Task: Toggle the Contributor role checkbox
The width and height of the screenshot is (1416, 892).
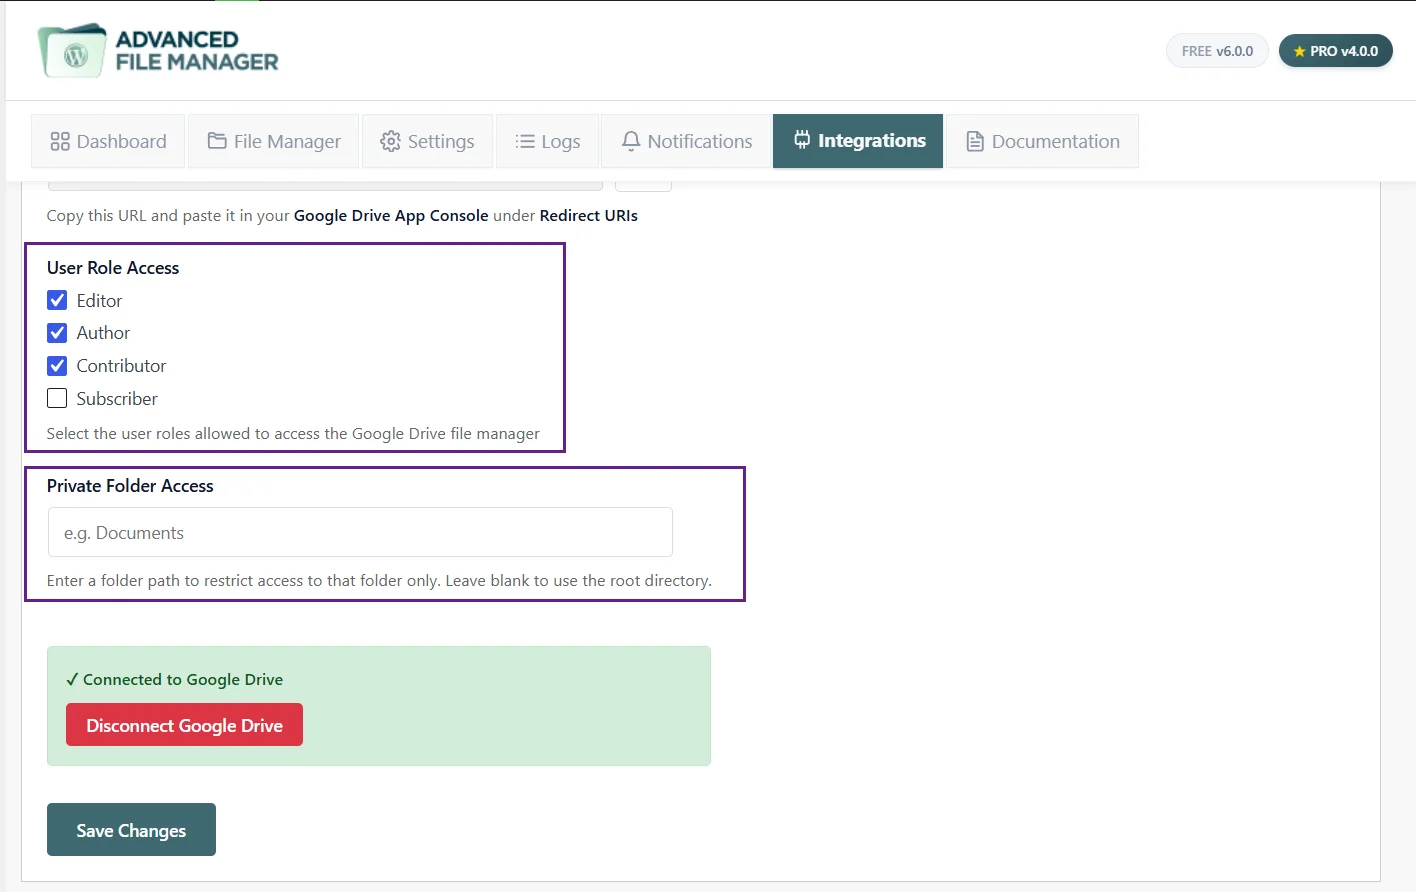Action: tap(57, 366)
